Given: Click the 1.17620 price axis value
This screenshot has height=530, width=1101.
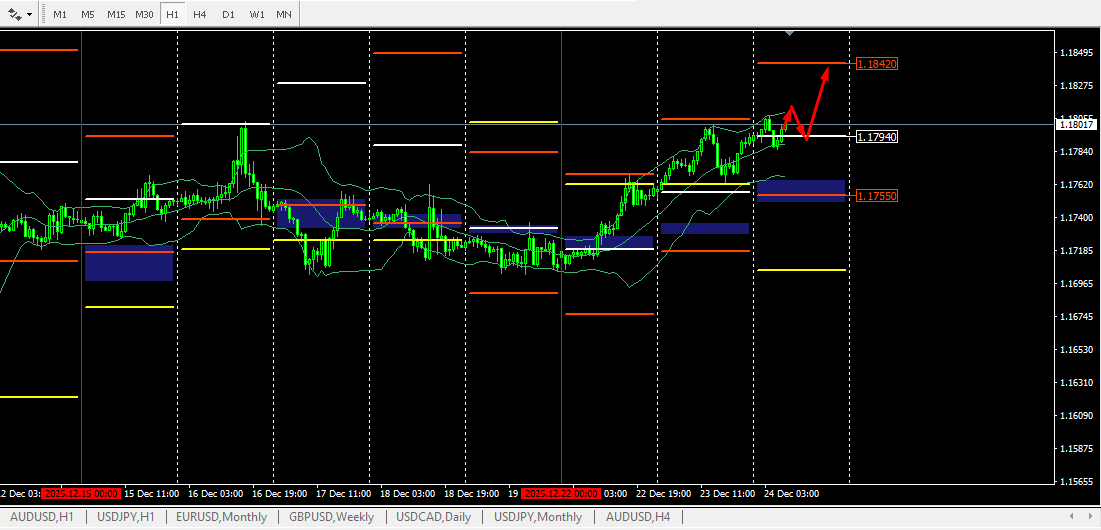Looking at the screenshot, I should pos(1076,185).
